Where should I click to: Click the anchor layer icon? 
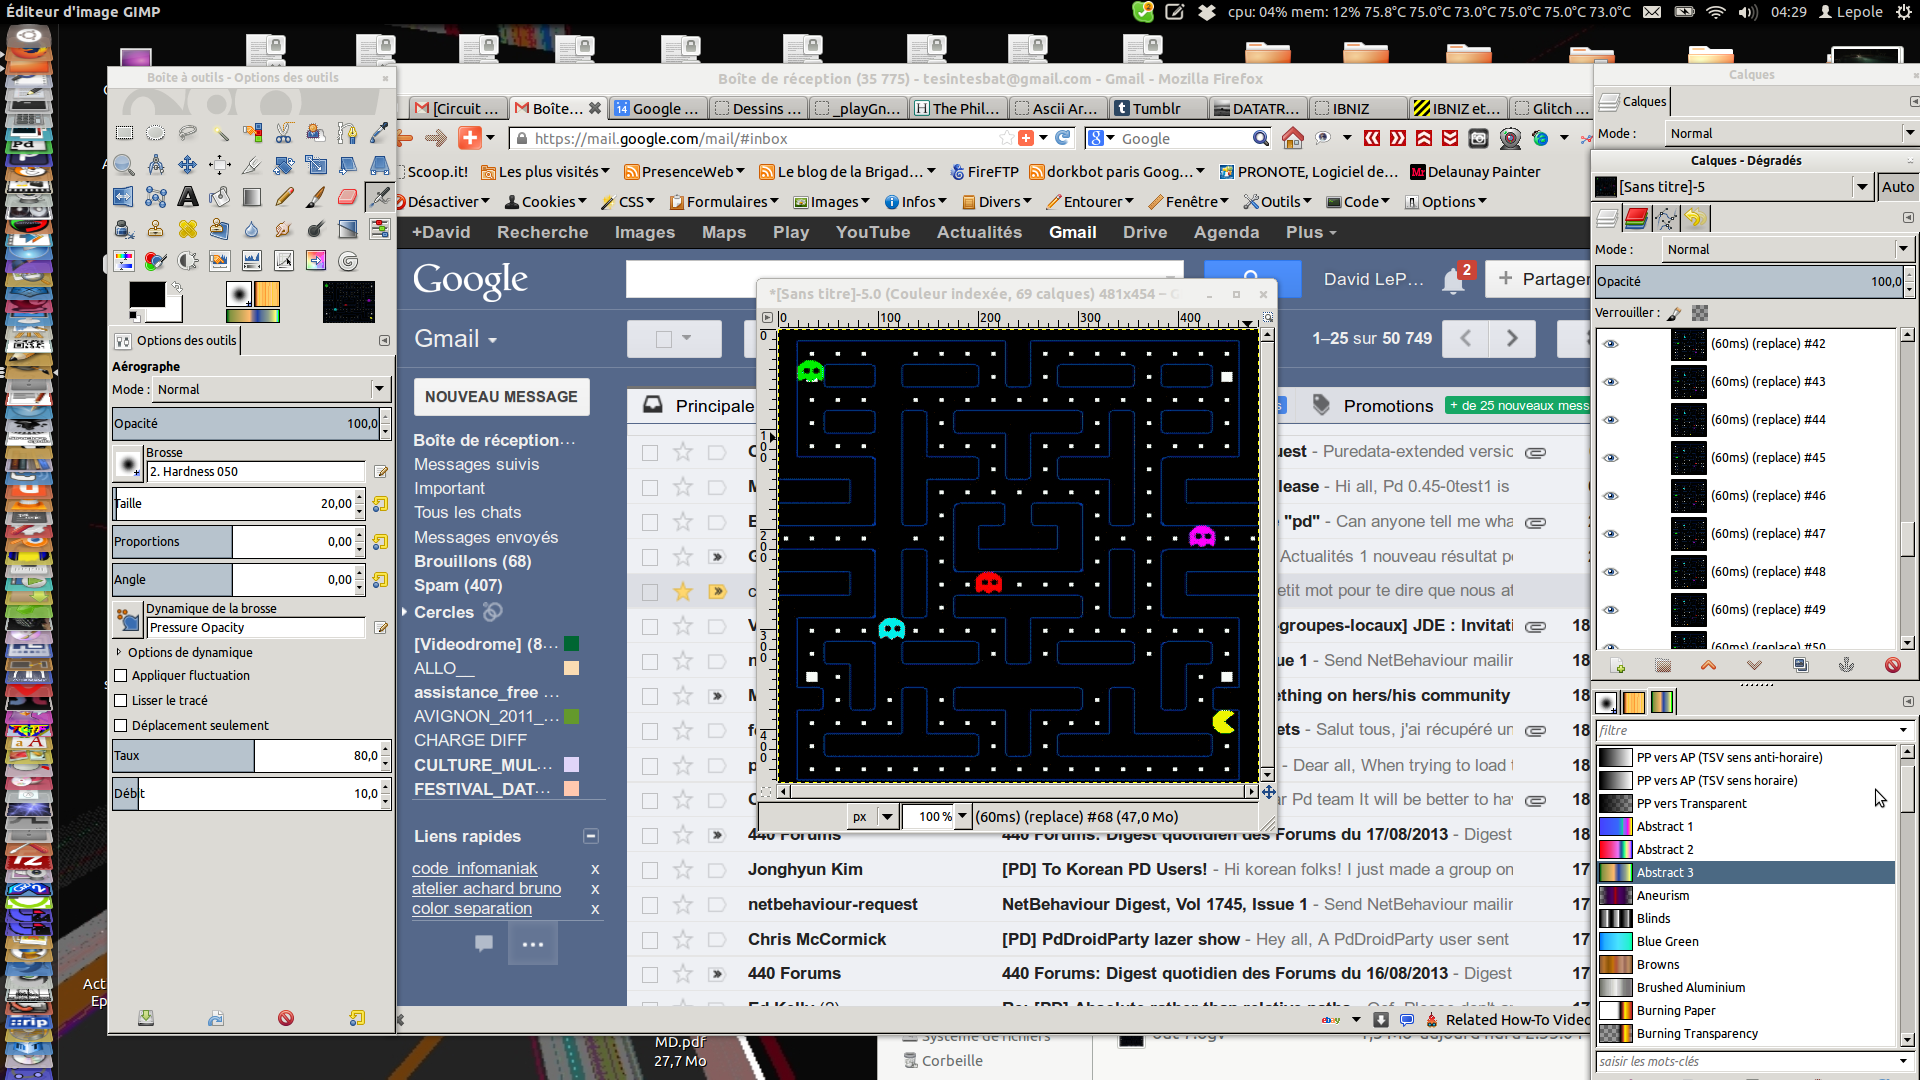1846,665
